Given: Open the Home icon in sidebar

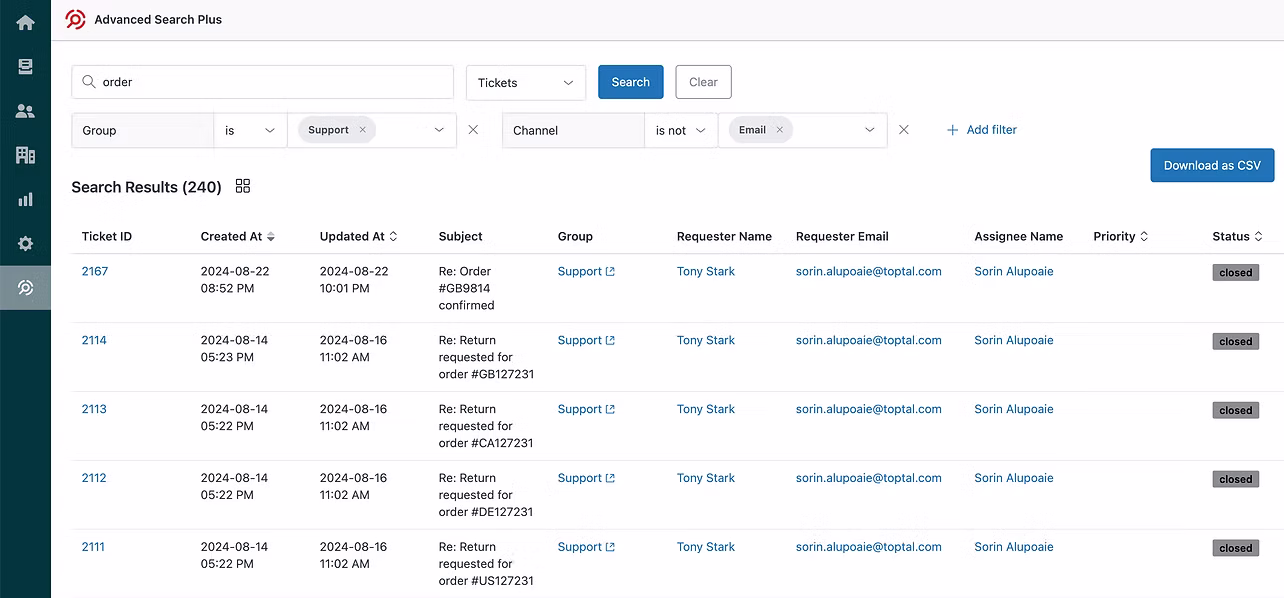Looking at the screenshot, I should [x=25, y=22].
